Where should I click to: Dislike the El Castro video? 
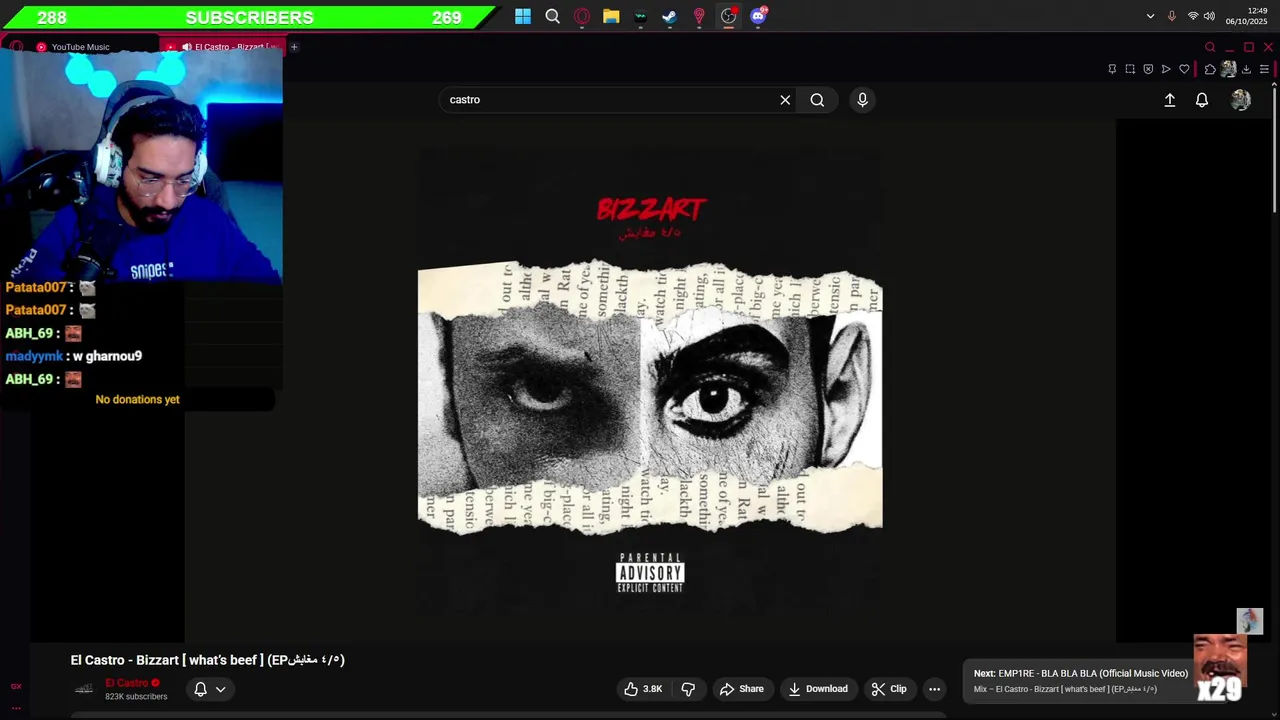tap(688, 689)
